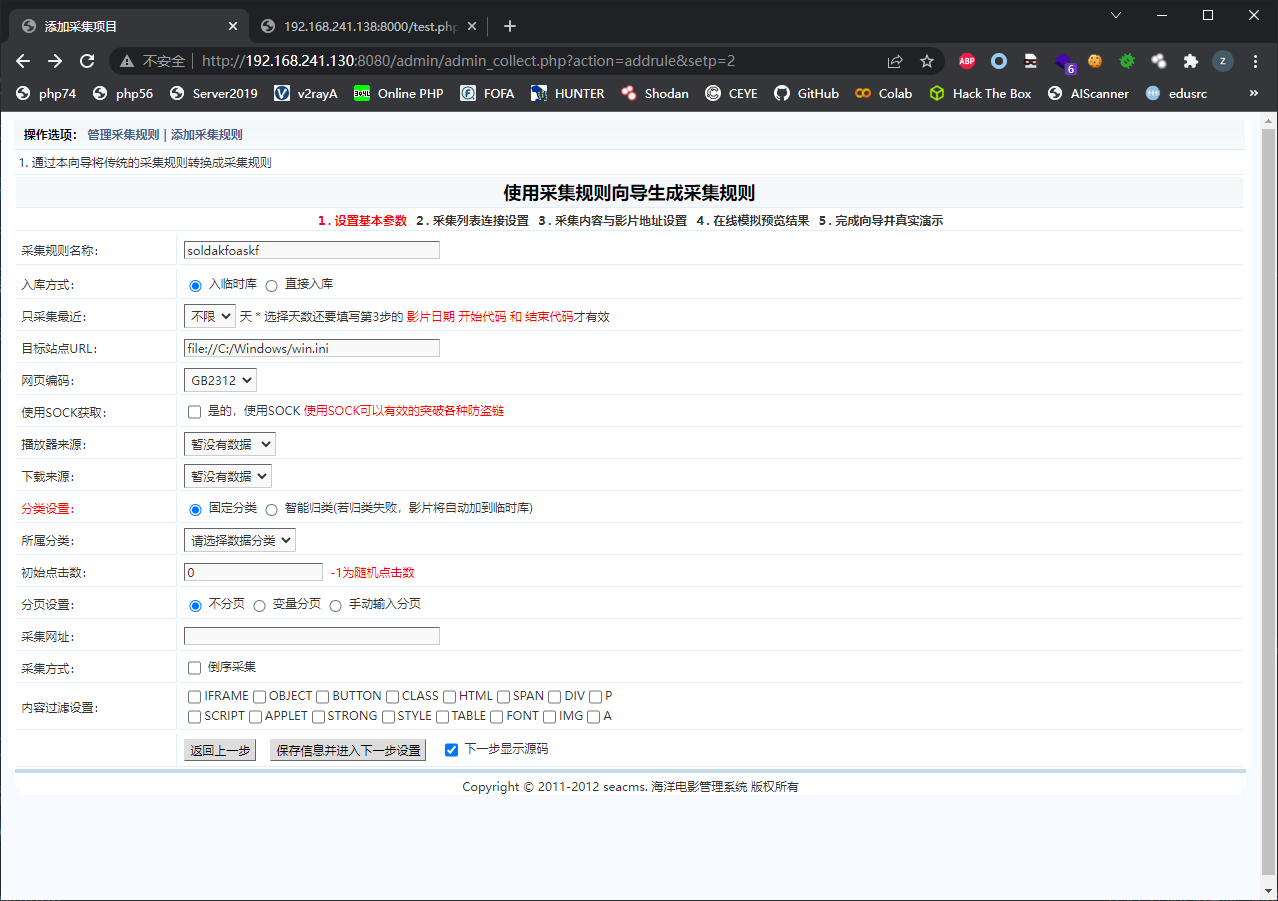
Task: Click the ABP adblock extension icon
Action: 966,60
